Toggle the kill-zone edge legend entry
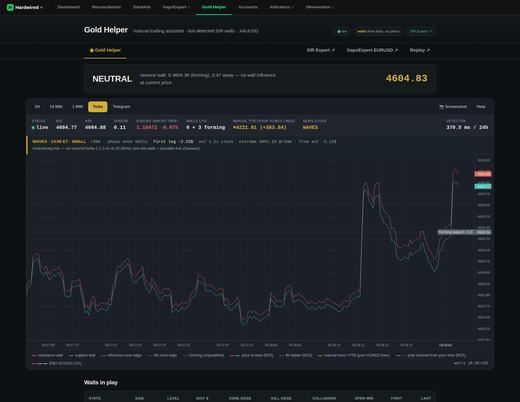The image size is (520, 402). (x=162, y=356)
